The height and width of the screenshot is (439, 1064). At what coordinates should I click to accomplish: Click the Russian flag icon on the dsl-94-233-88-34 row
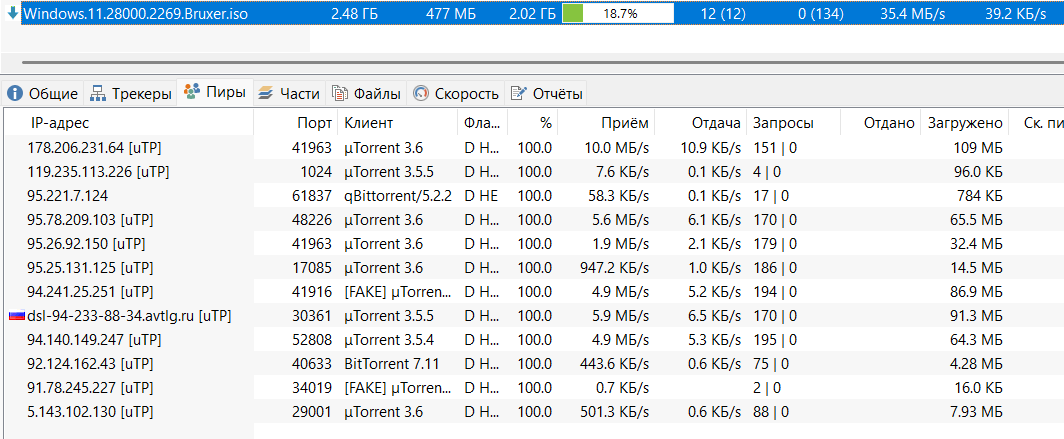(16, 316)
